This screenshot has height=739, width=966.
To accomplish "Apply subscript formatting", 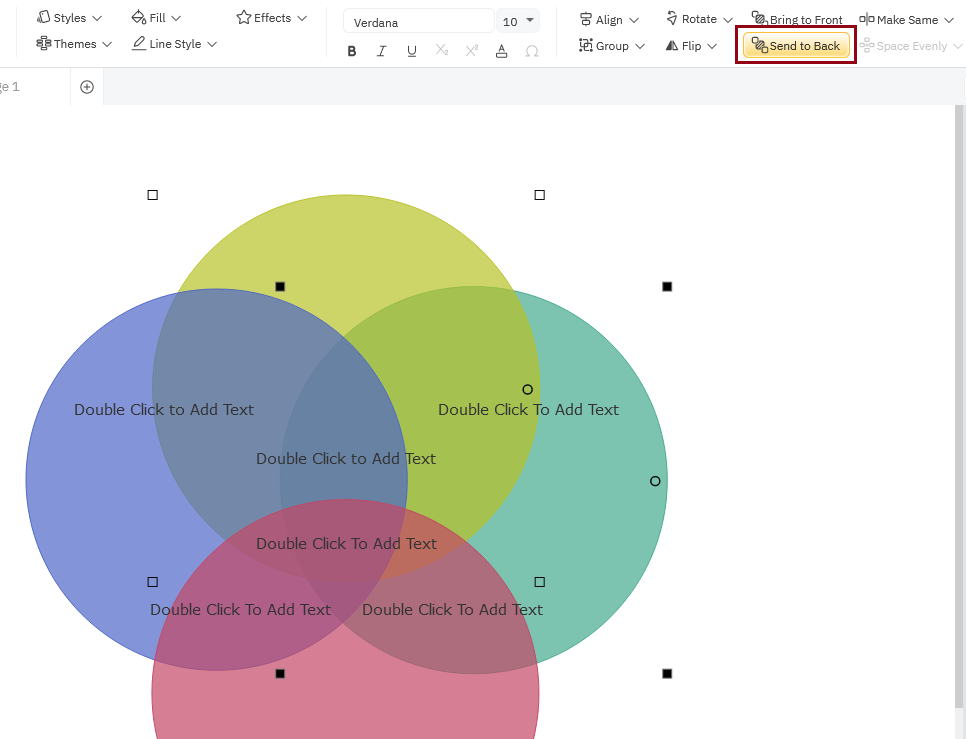I will pyautogui.click(x=442, y=50).
